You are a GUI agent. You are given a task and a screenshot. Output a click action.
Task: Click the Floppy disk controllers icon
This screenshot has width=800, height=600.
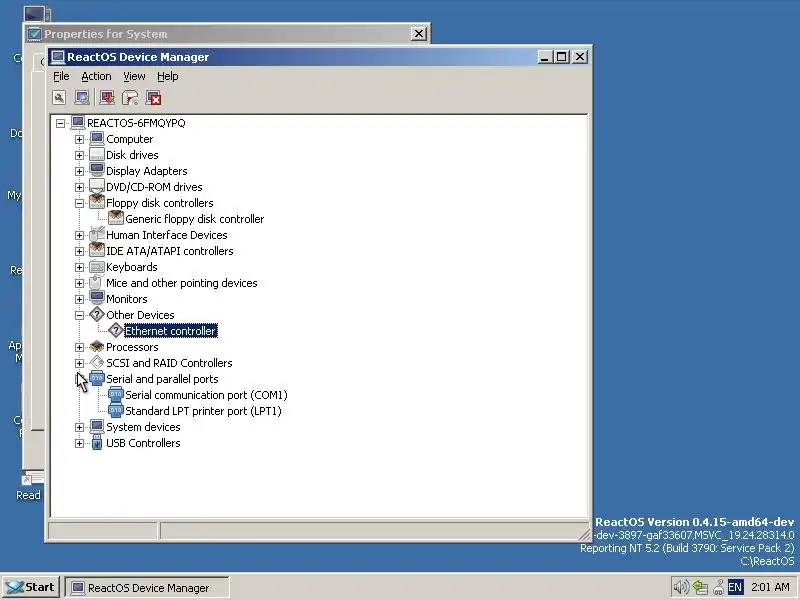(96, 203)
